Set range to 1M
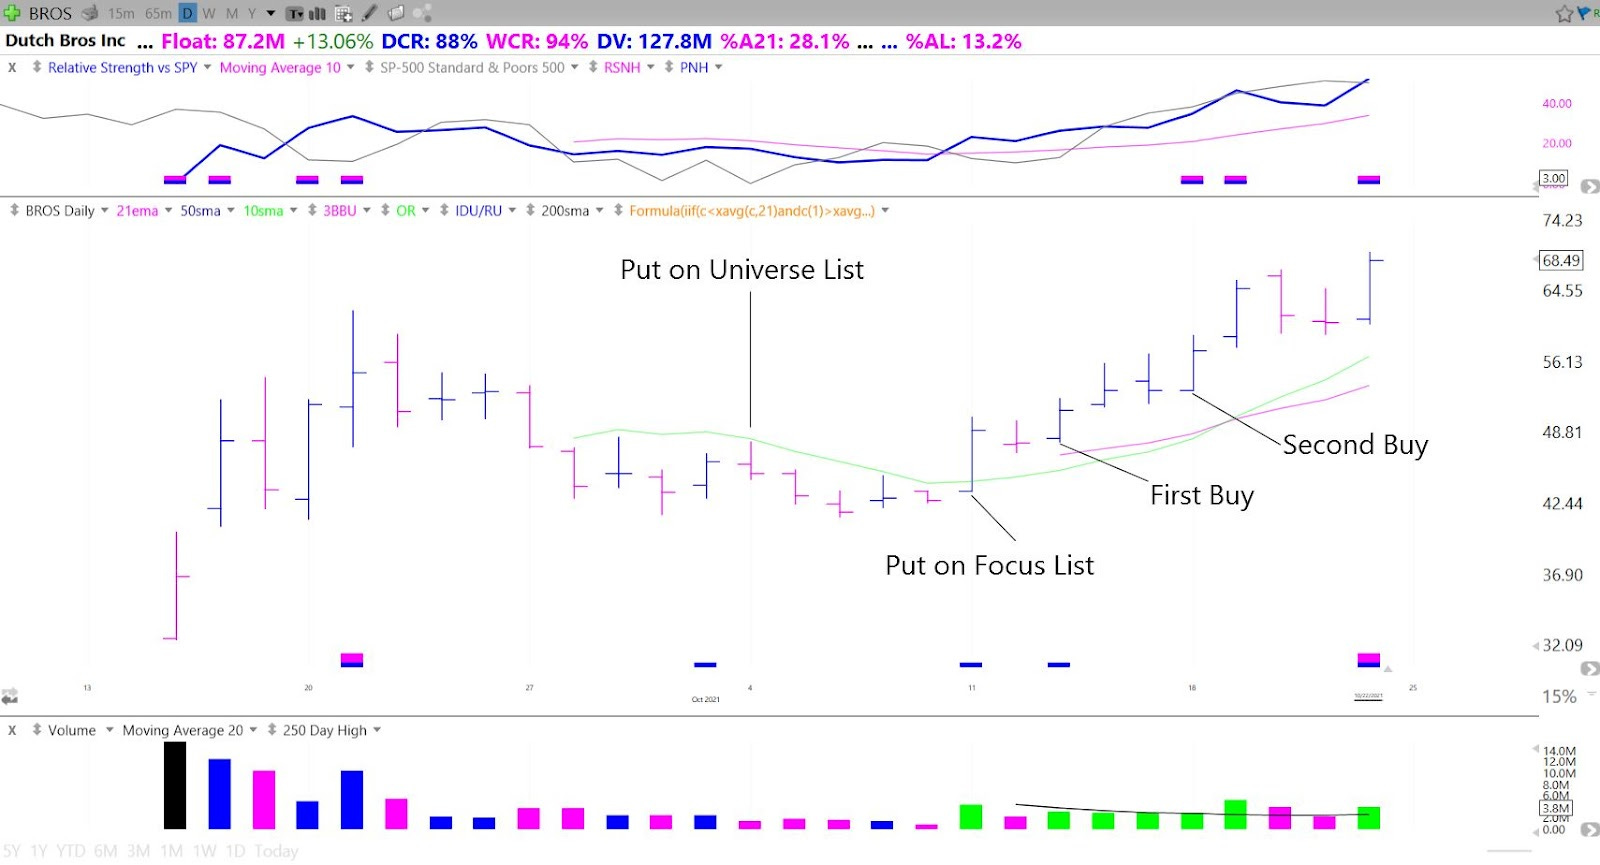Screen dimensions: 1600x865 [x=172, y=851]
